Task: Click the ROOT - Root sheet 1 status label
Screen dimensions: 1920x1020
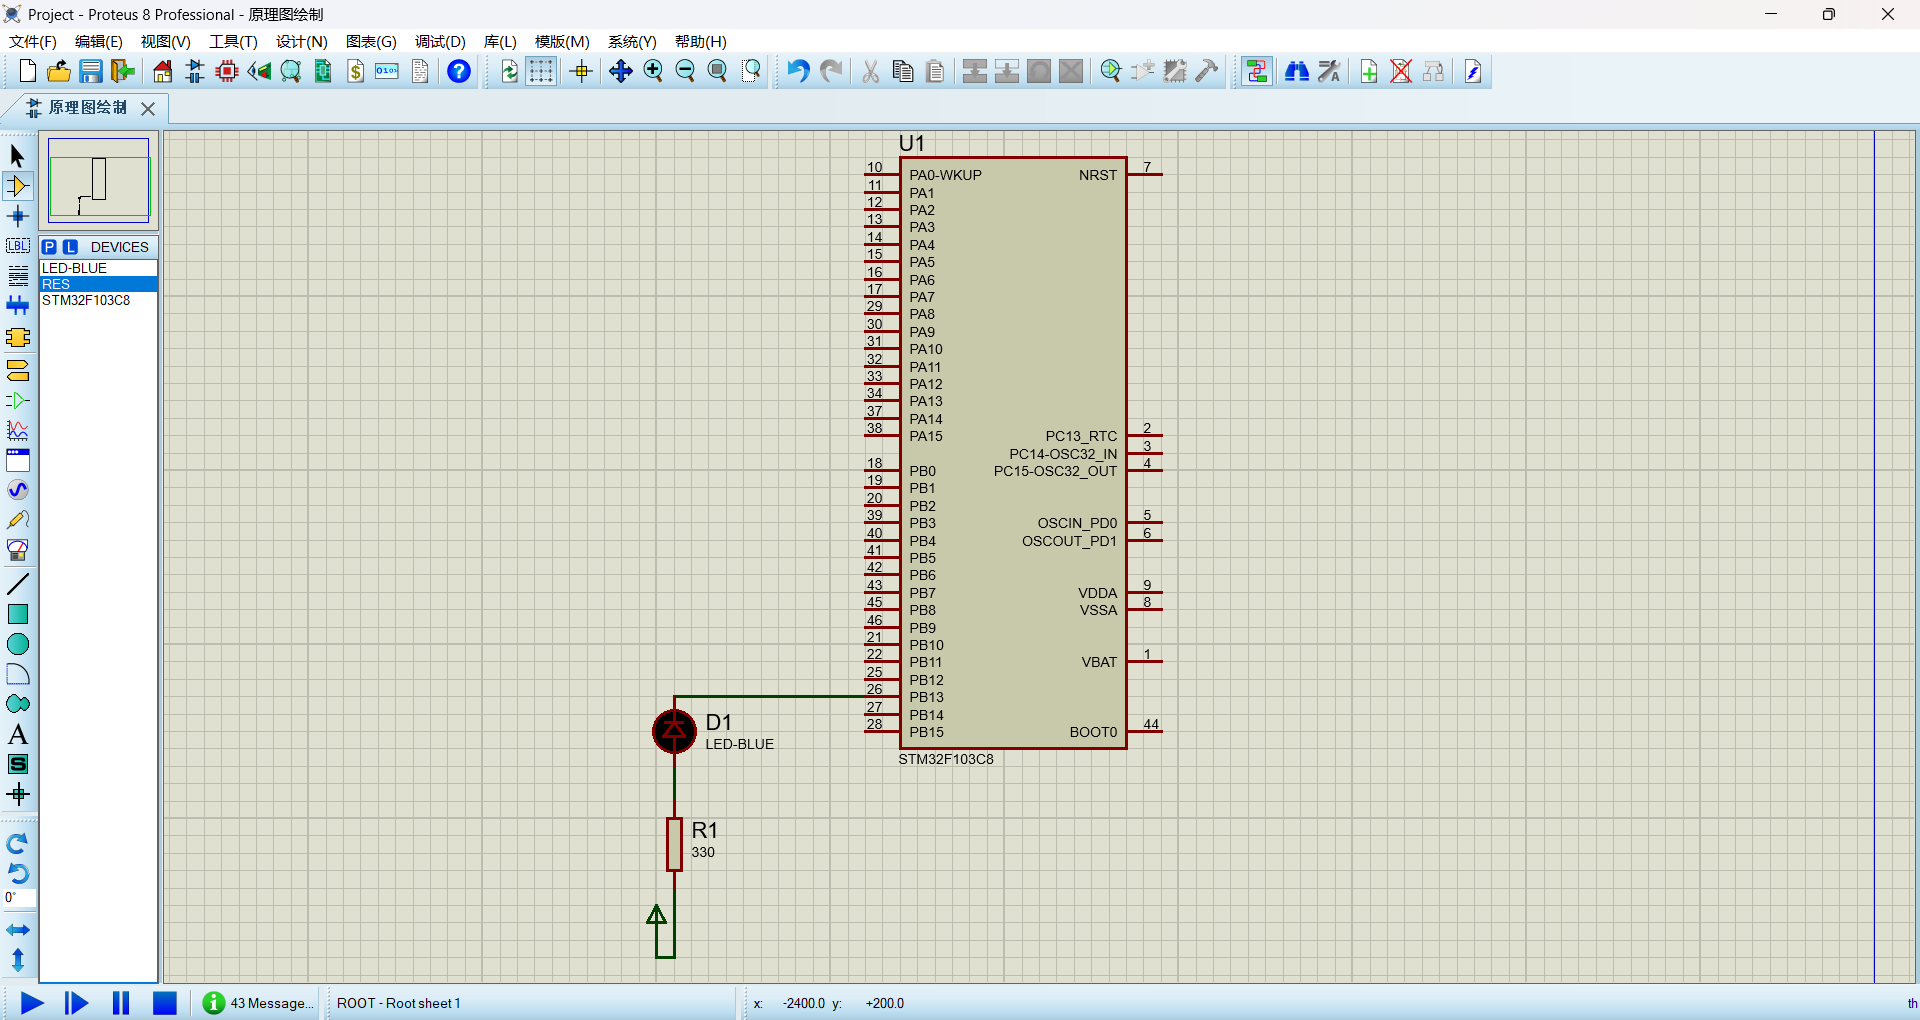Action: pos(399,1003)
